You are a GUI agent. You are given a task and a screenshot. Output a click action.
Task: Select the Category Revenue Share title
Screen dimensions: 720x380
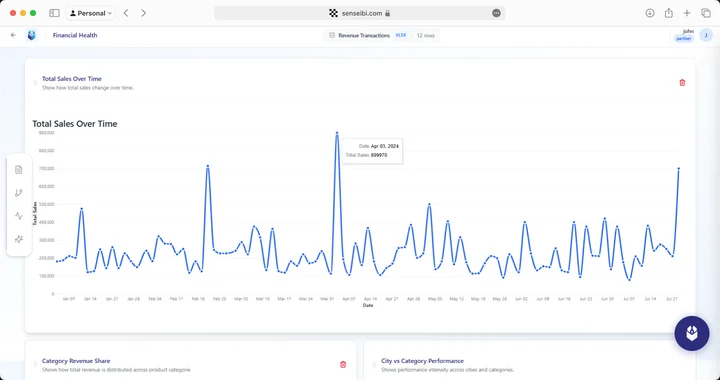tap(76, 361)
